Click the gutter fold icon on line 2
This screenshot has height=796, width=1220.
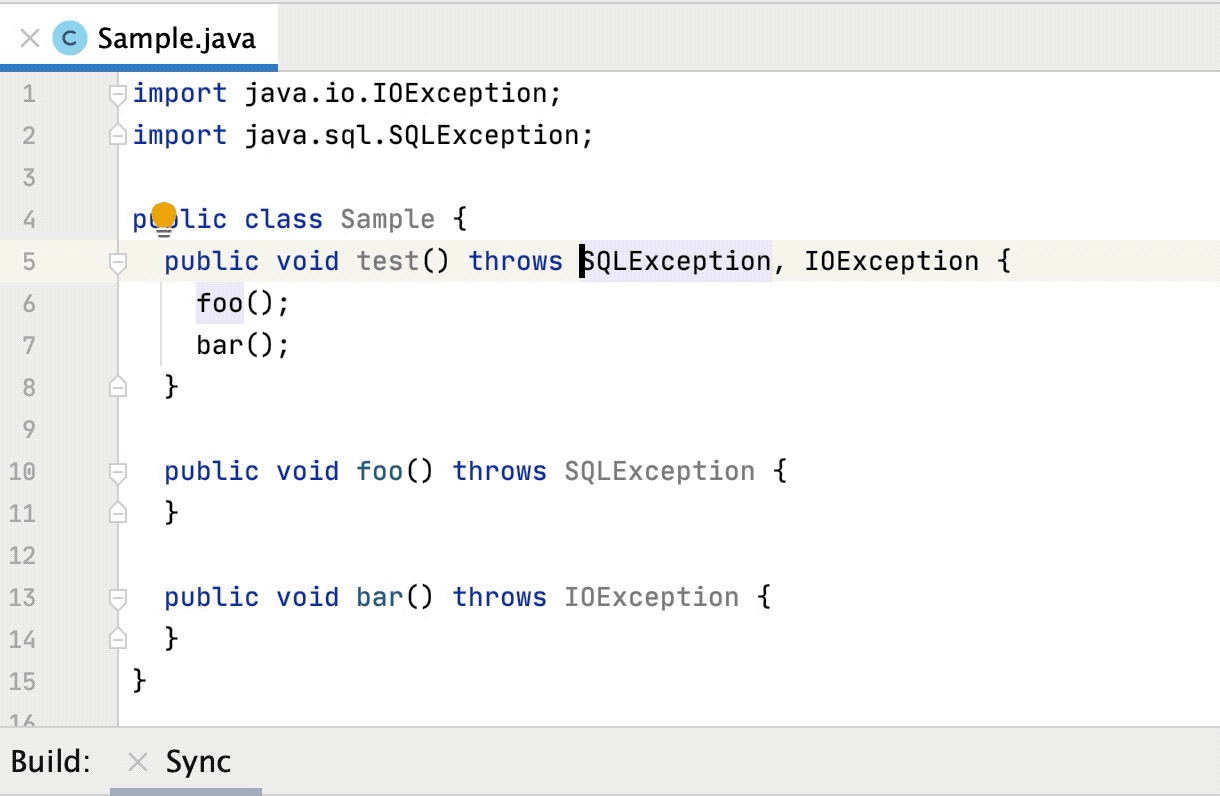click(117, 134)
